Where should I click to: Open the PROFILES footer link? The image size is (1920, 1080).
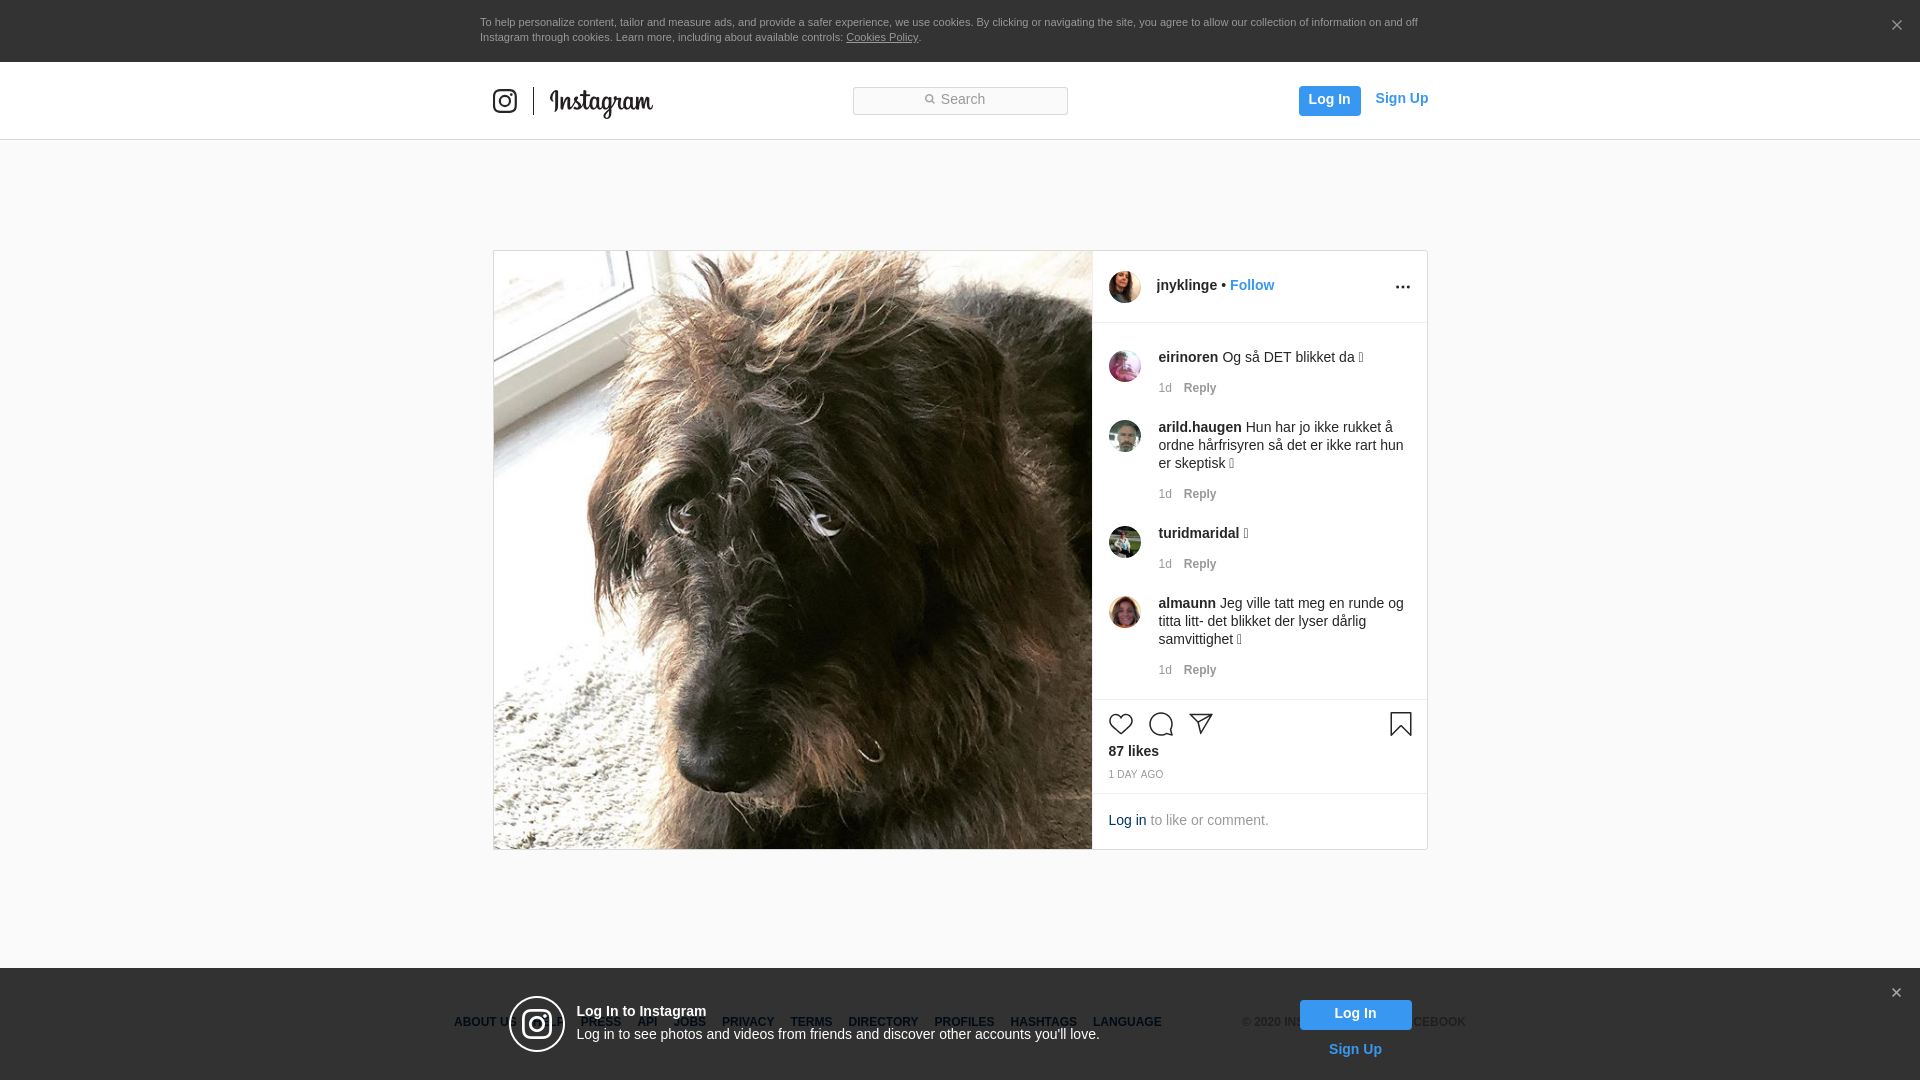(964, 1022)
